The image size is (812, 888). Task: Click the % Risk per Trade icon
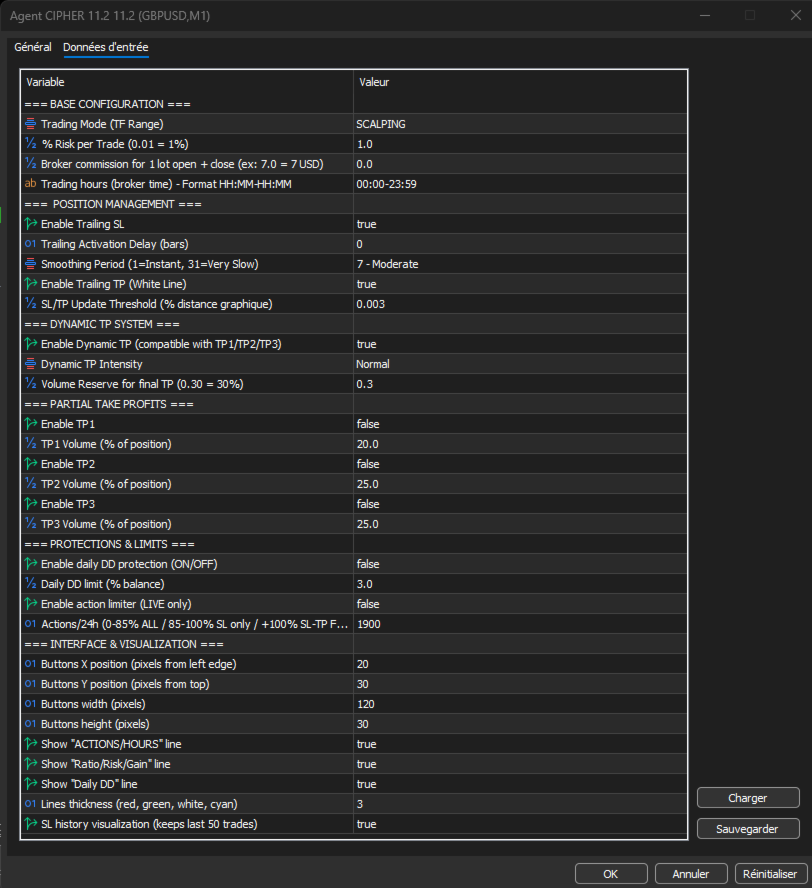pyautogui.click(x=30, y=144)
